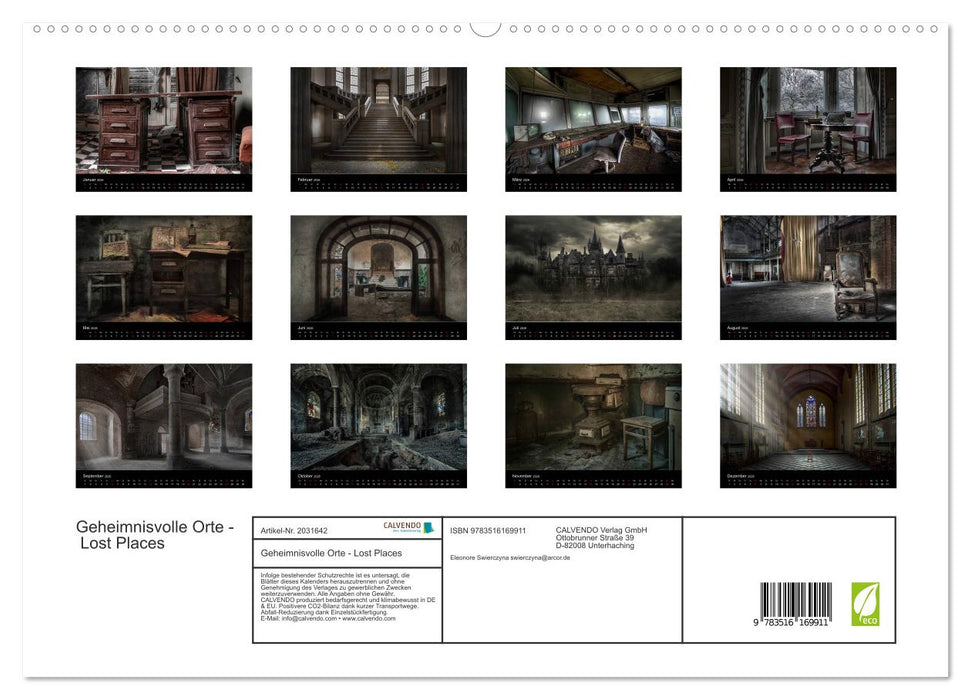Click the CALVENDO logo

pos(409,527)
